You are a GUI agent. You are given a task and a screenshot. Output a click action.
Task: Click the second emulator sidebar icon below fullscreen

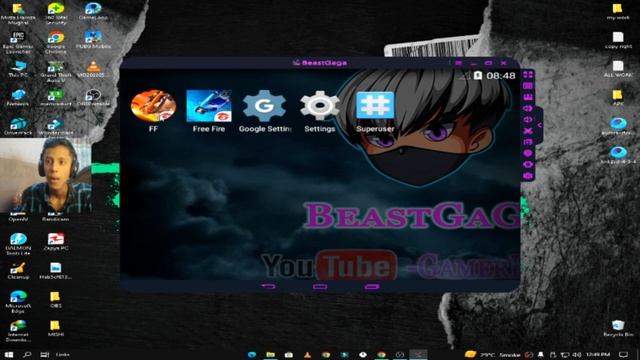pos(528,86)
